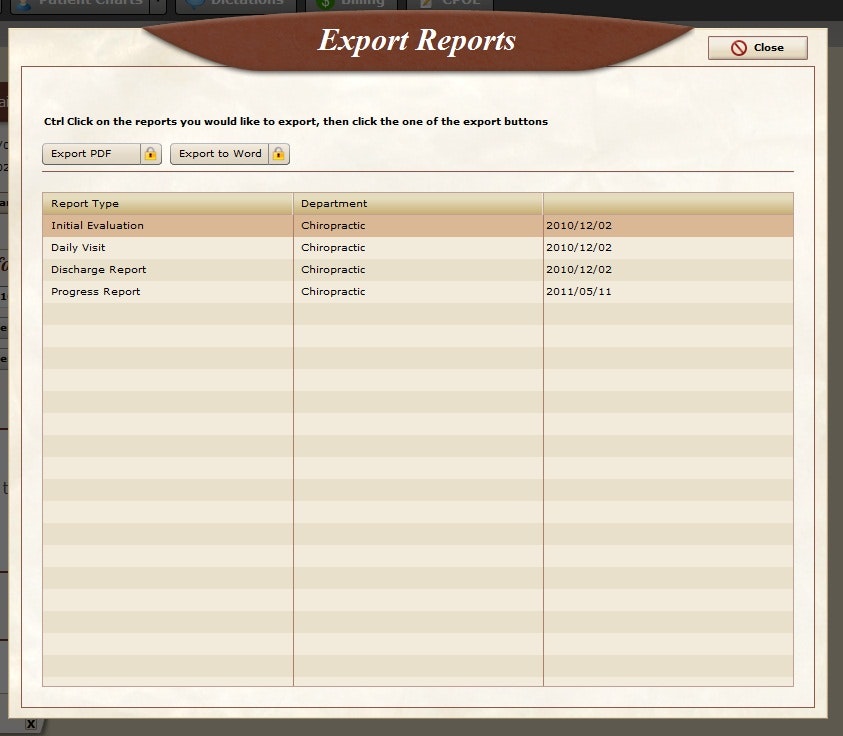This screenshot has height=736, width=843.
Task: Open the Billing tab in background
Action: point(351,4)
